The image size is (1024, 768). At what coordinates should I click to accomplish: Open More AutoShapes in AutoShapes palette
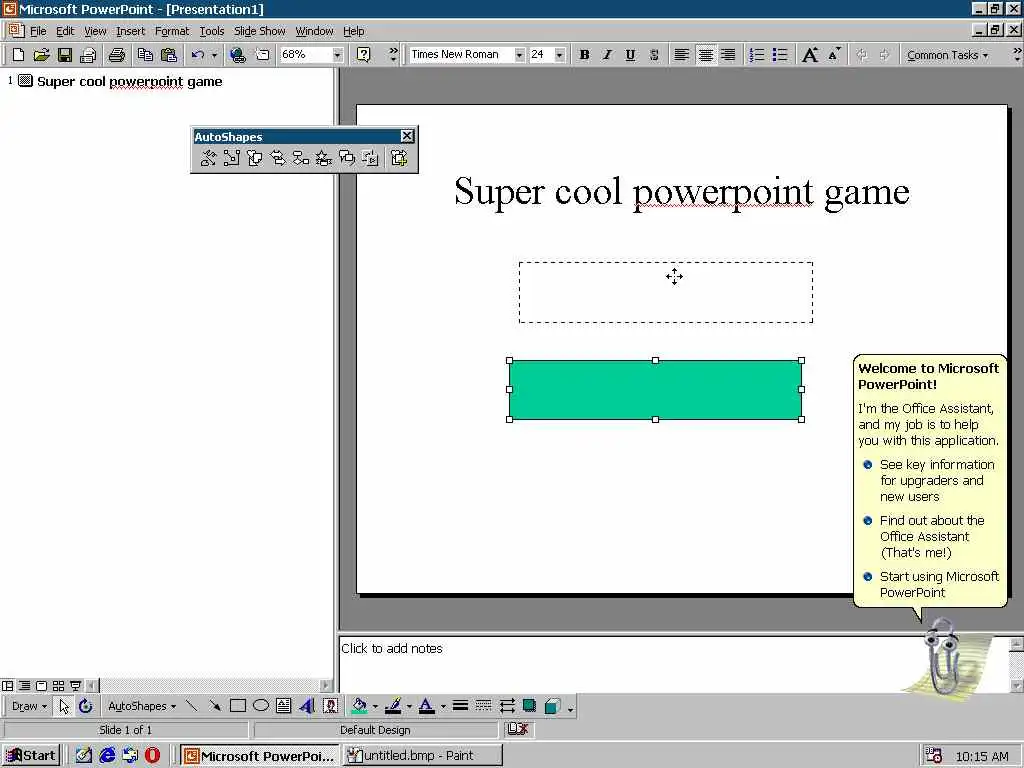[399, 157]
